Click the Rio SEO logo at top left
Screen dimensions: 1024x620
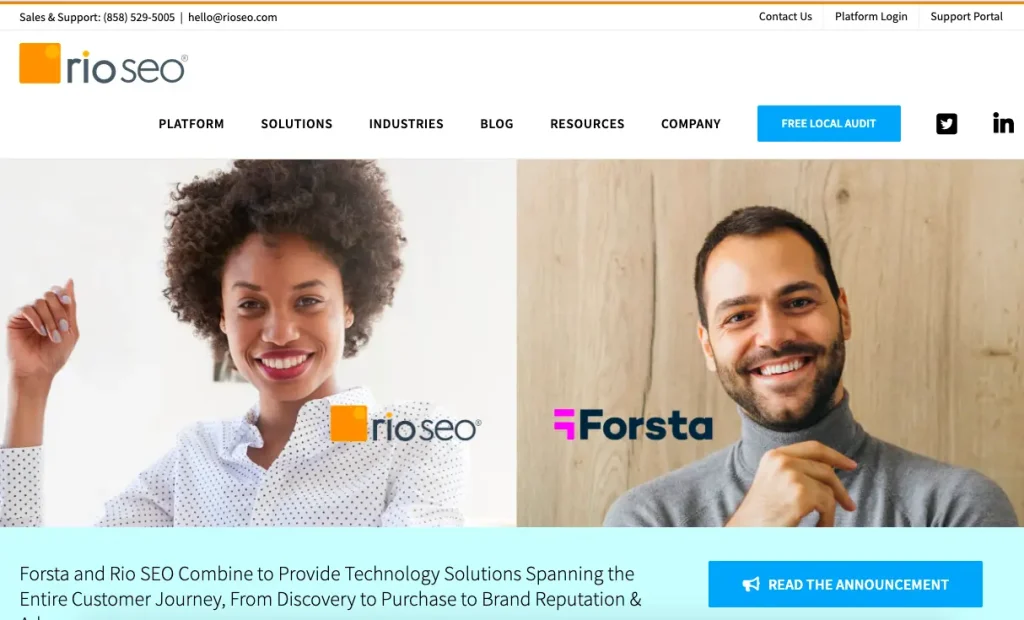[103, 63]
